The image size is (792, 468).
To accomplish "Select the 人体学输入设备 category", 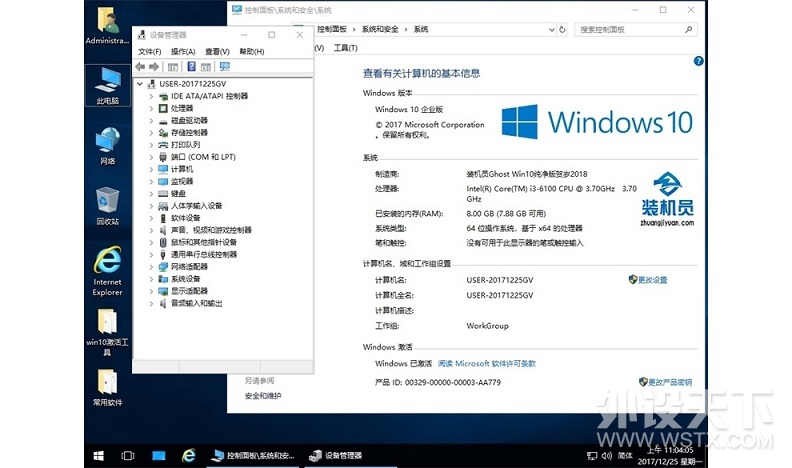I will [196, 205].
